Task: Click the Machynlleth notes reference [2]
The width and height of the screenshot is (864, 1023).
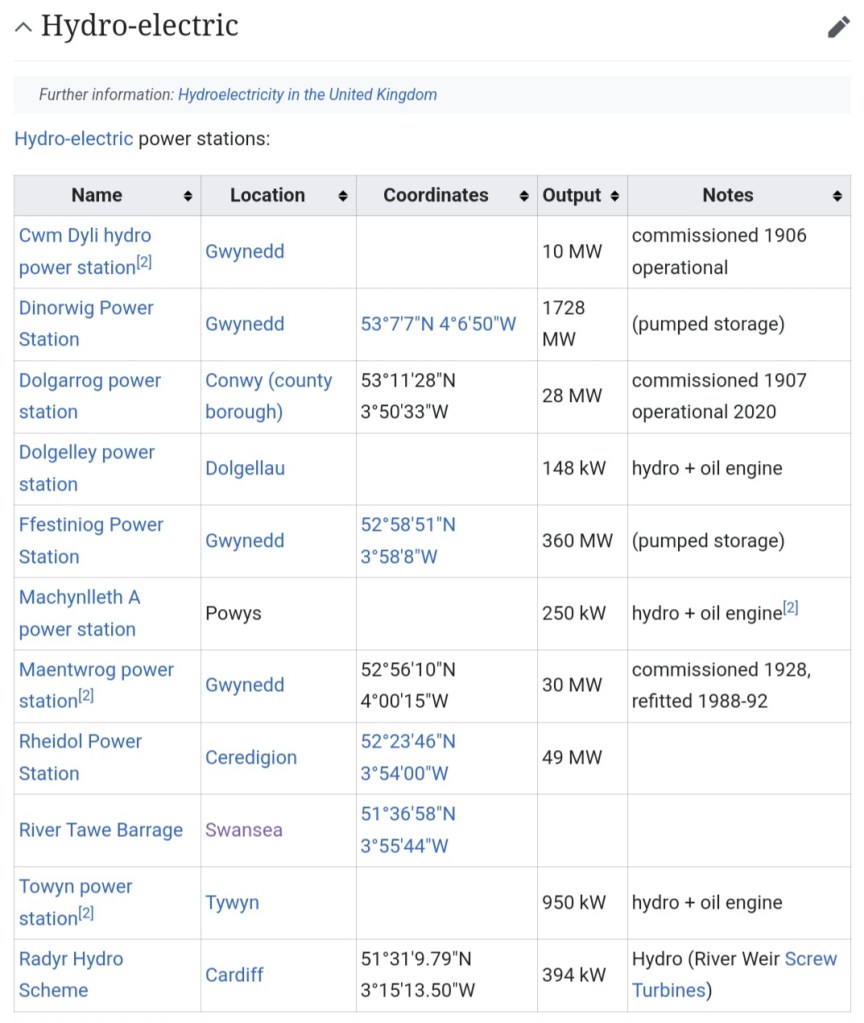Action: (x=790, y=608)
